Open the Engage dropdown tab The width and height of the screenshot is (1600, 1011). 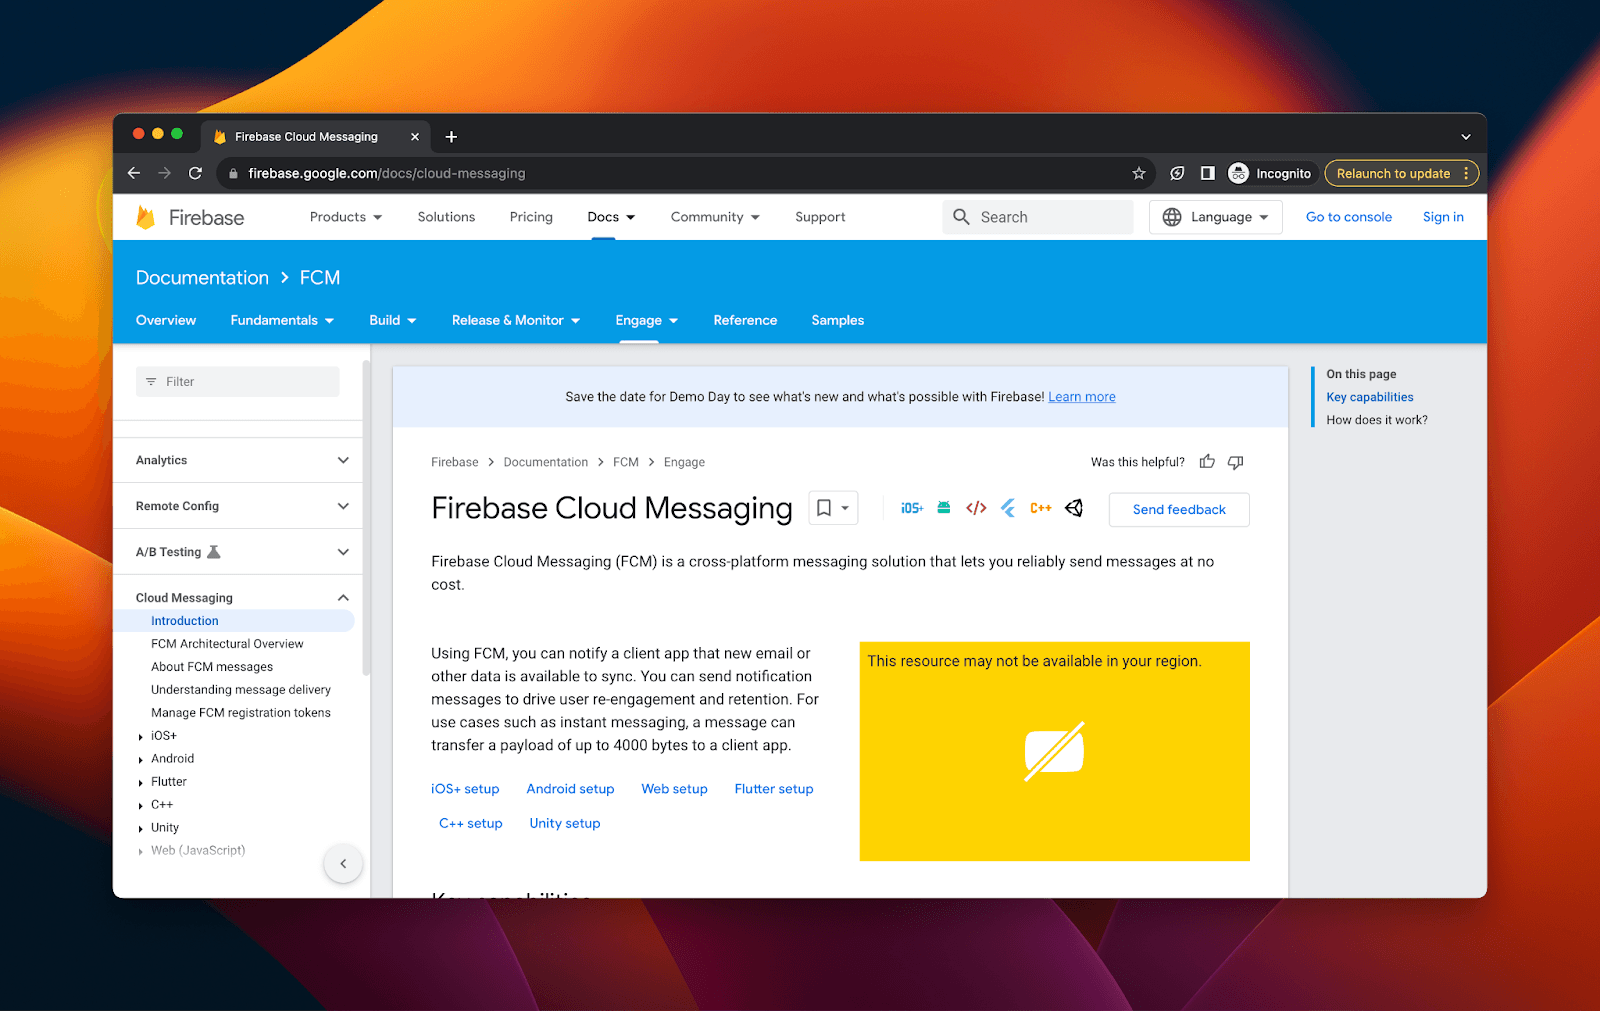click(647, 320)
